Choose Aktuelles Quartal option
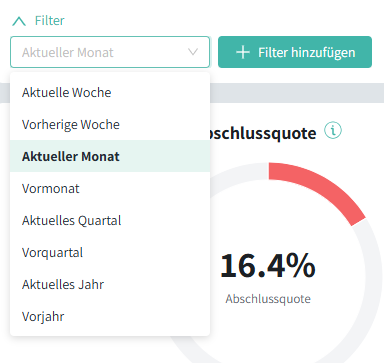This screenshot has width=384, height=363. [x=110, y=220]
